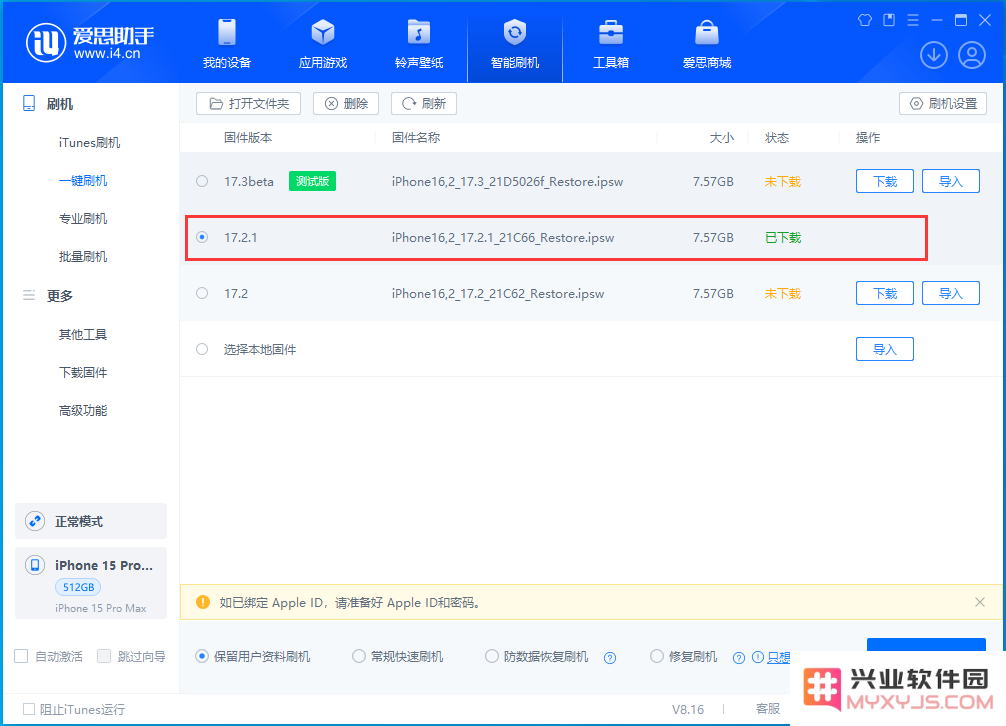
Task: Import a local firmware via 选择本地固件 row
Action: 885,349
